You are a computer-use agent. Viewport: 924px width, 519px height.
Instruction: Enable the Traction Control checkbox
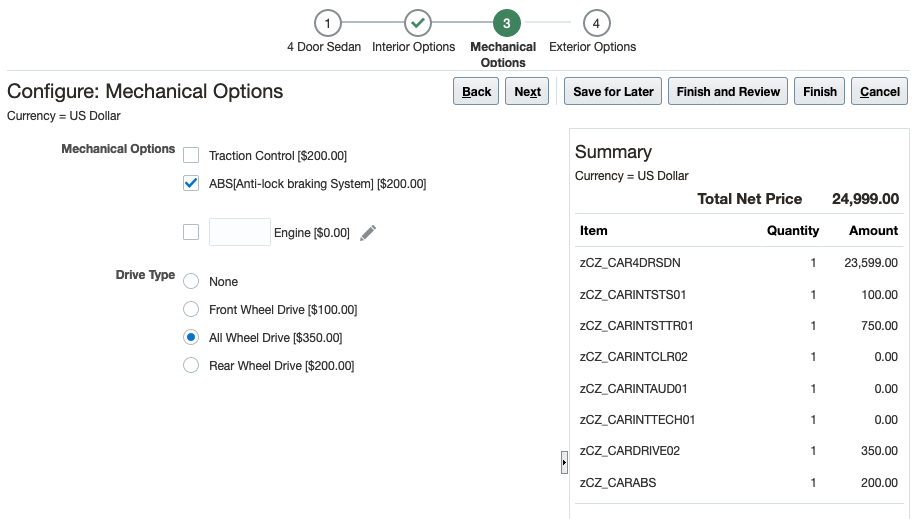click(x=191, y=156)
